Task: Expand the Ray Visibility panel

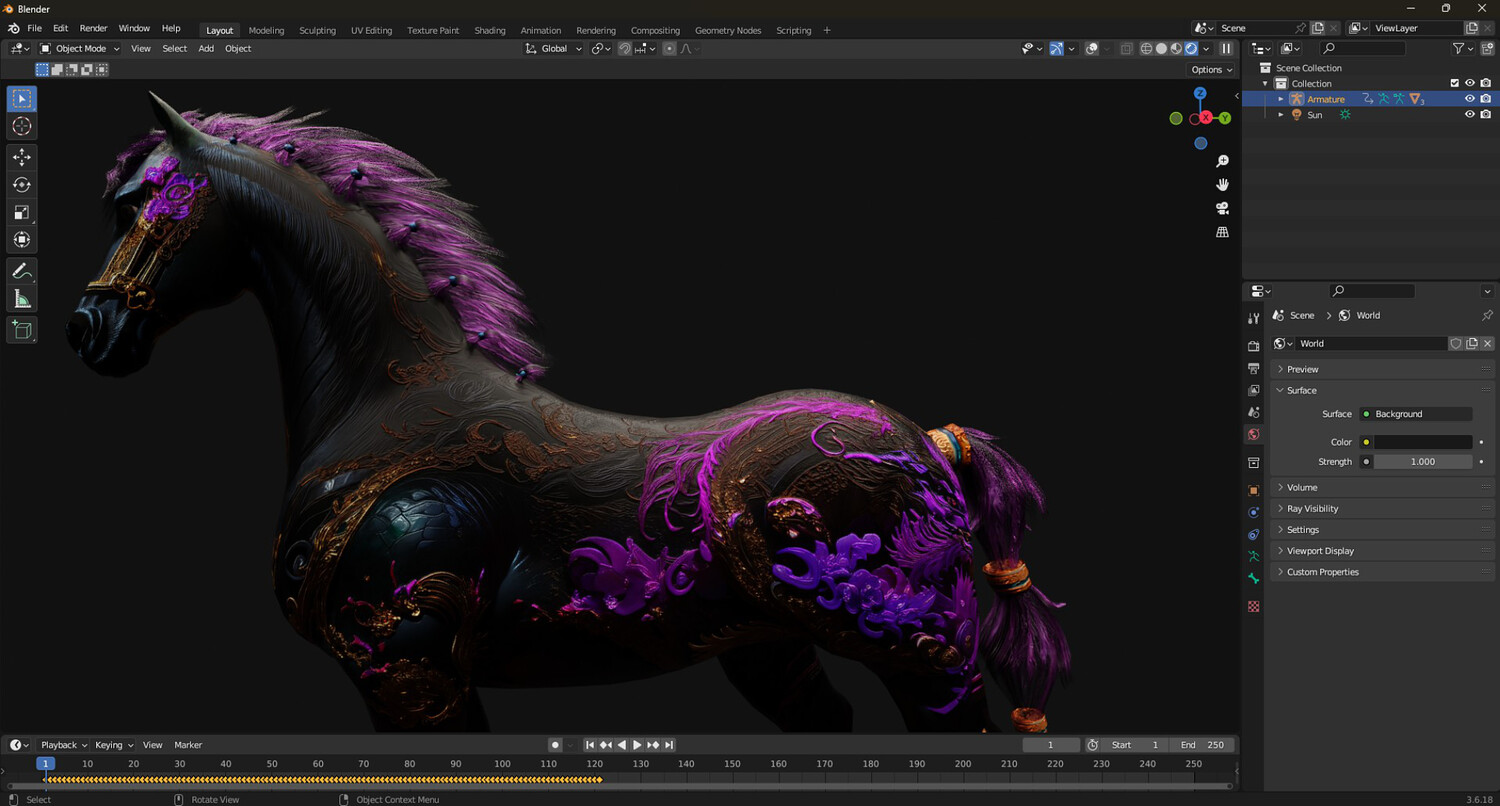Action: point(1382,508)
